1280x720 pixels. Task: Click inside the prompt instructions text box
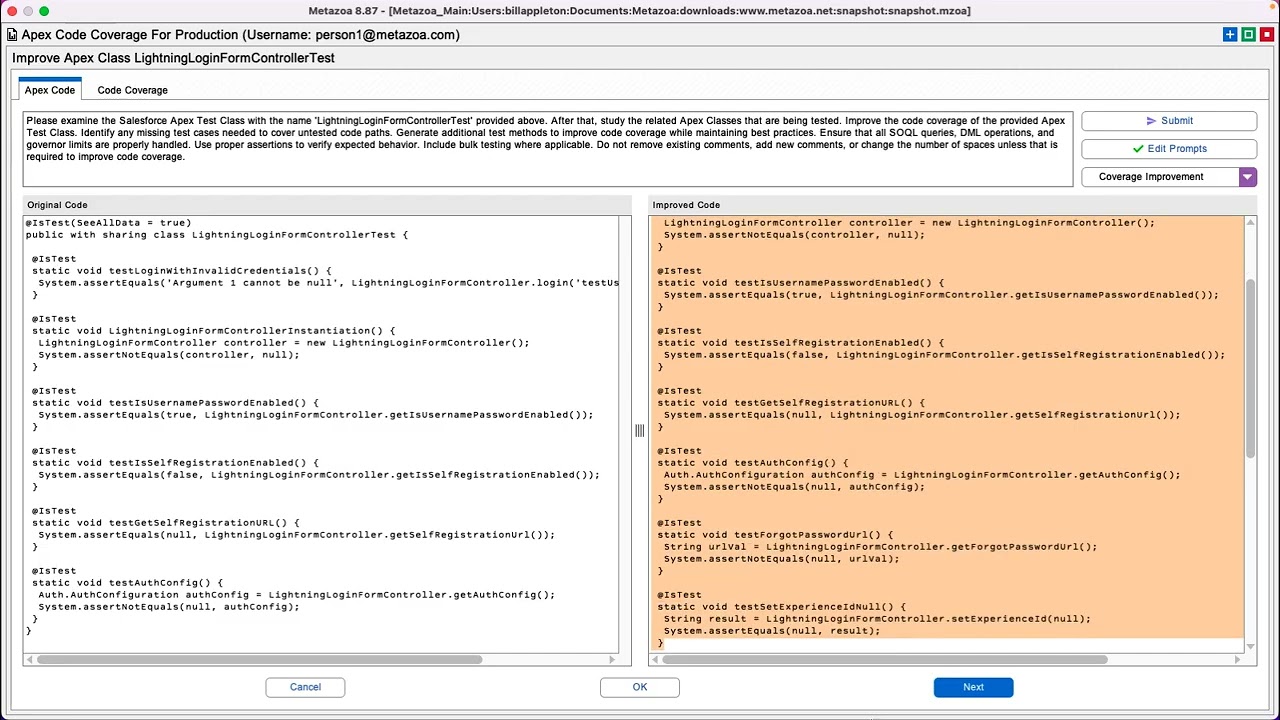point(548,149)
